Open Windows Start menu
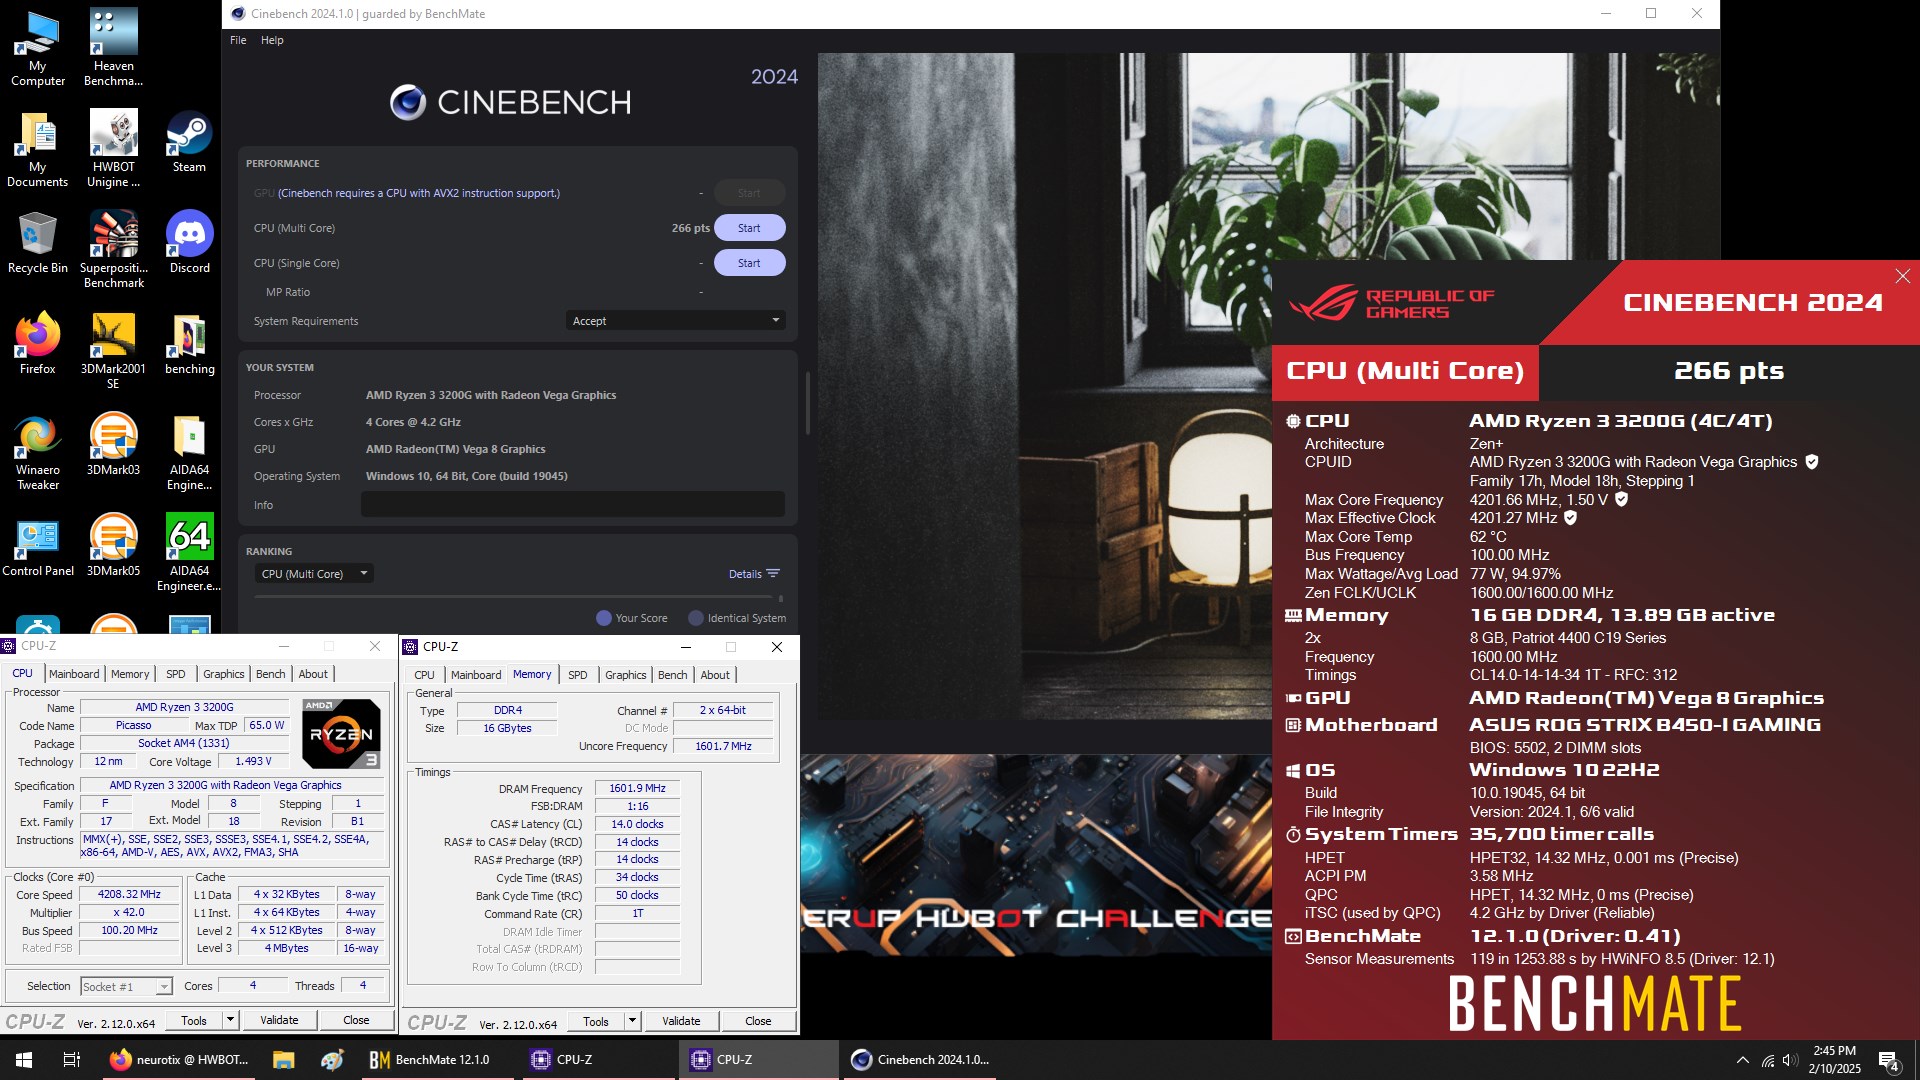Image resolution: width=1920 pixels, height=1080 pixels. [24, 1060]
